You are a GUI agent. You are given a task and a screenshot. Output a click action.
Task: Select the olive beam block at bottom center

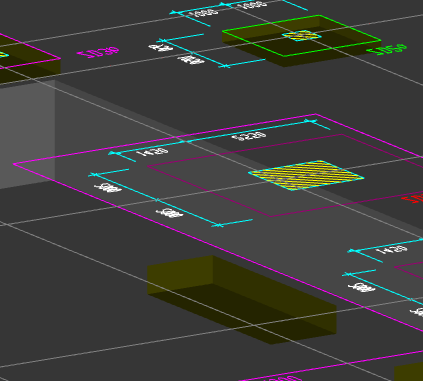click(242, 299)
